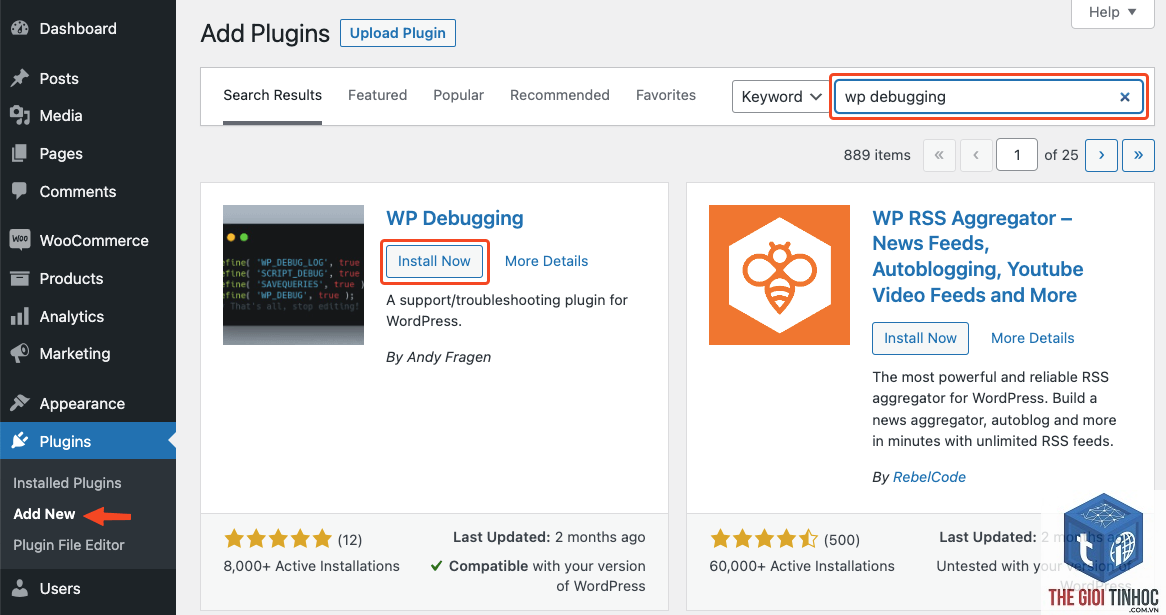Click the Analytics bar chart icon
The width and height of the screenshot is (1166, 615).
click(x=20, y=316)
